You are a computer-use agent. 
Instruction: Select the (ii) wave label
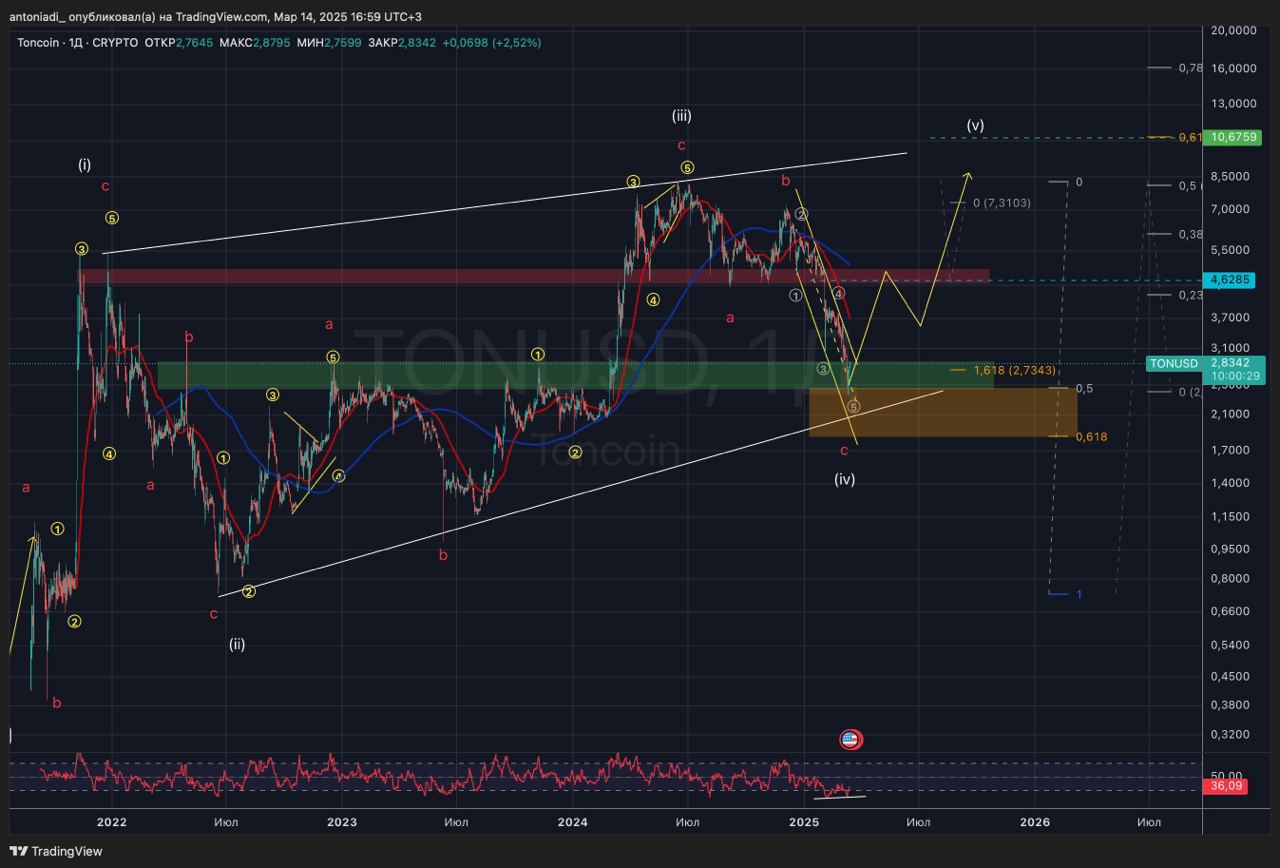(x=236, y=645)
